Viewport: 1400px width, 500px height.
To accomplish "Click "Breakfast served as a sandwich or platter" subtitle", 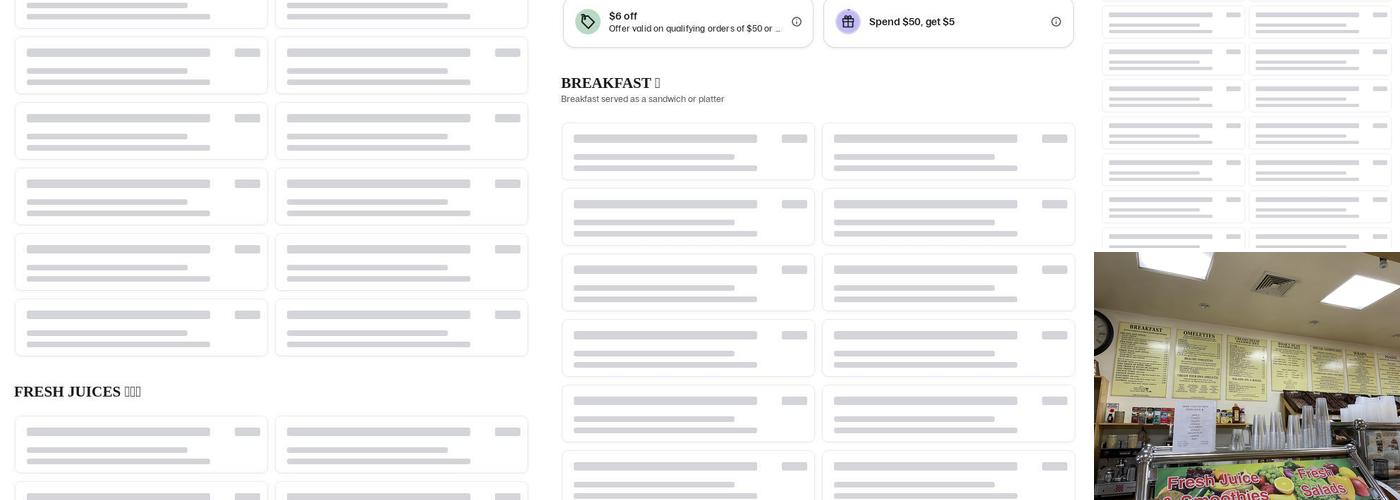I will coord(642,99).
